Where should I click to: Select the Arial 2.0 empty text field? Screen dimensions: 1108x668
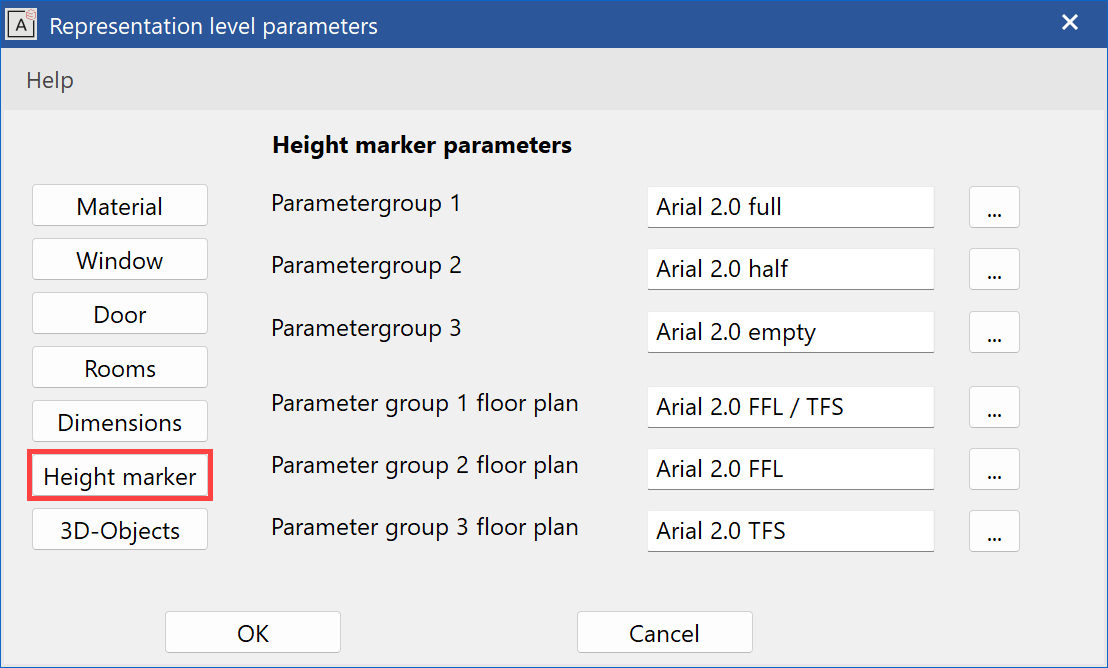click(790, 331)
